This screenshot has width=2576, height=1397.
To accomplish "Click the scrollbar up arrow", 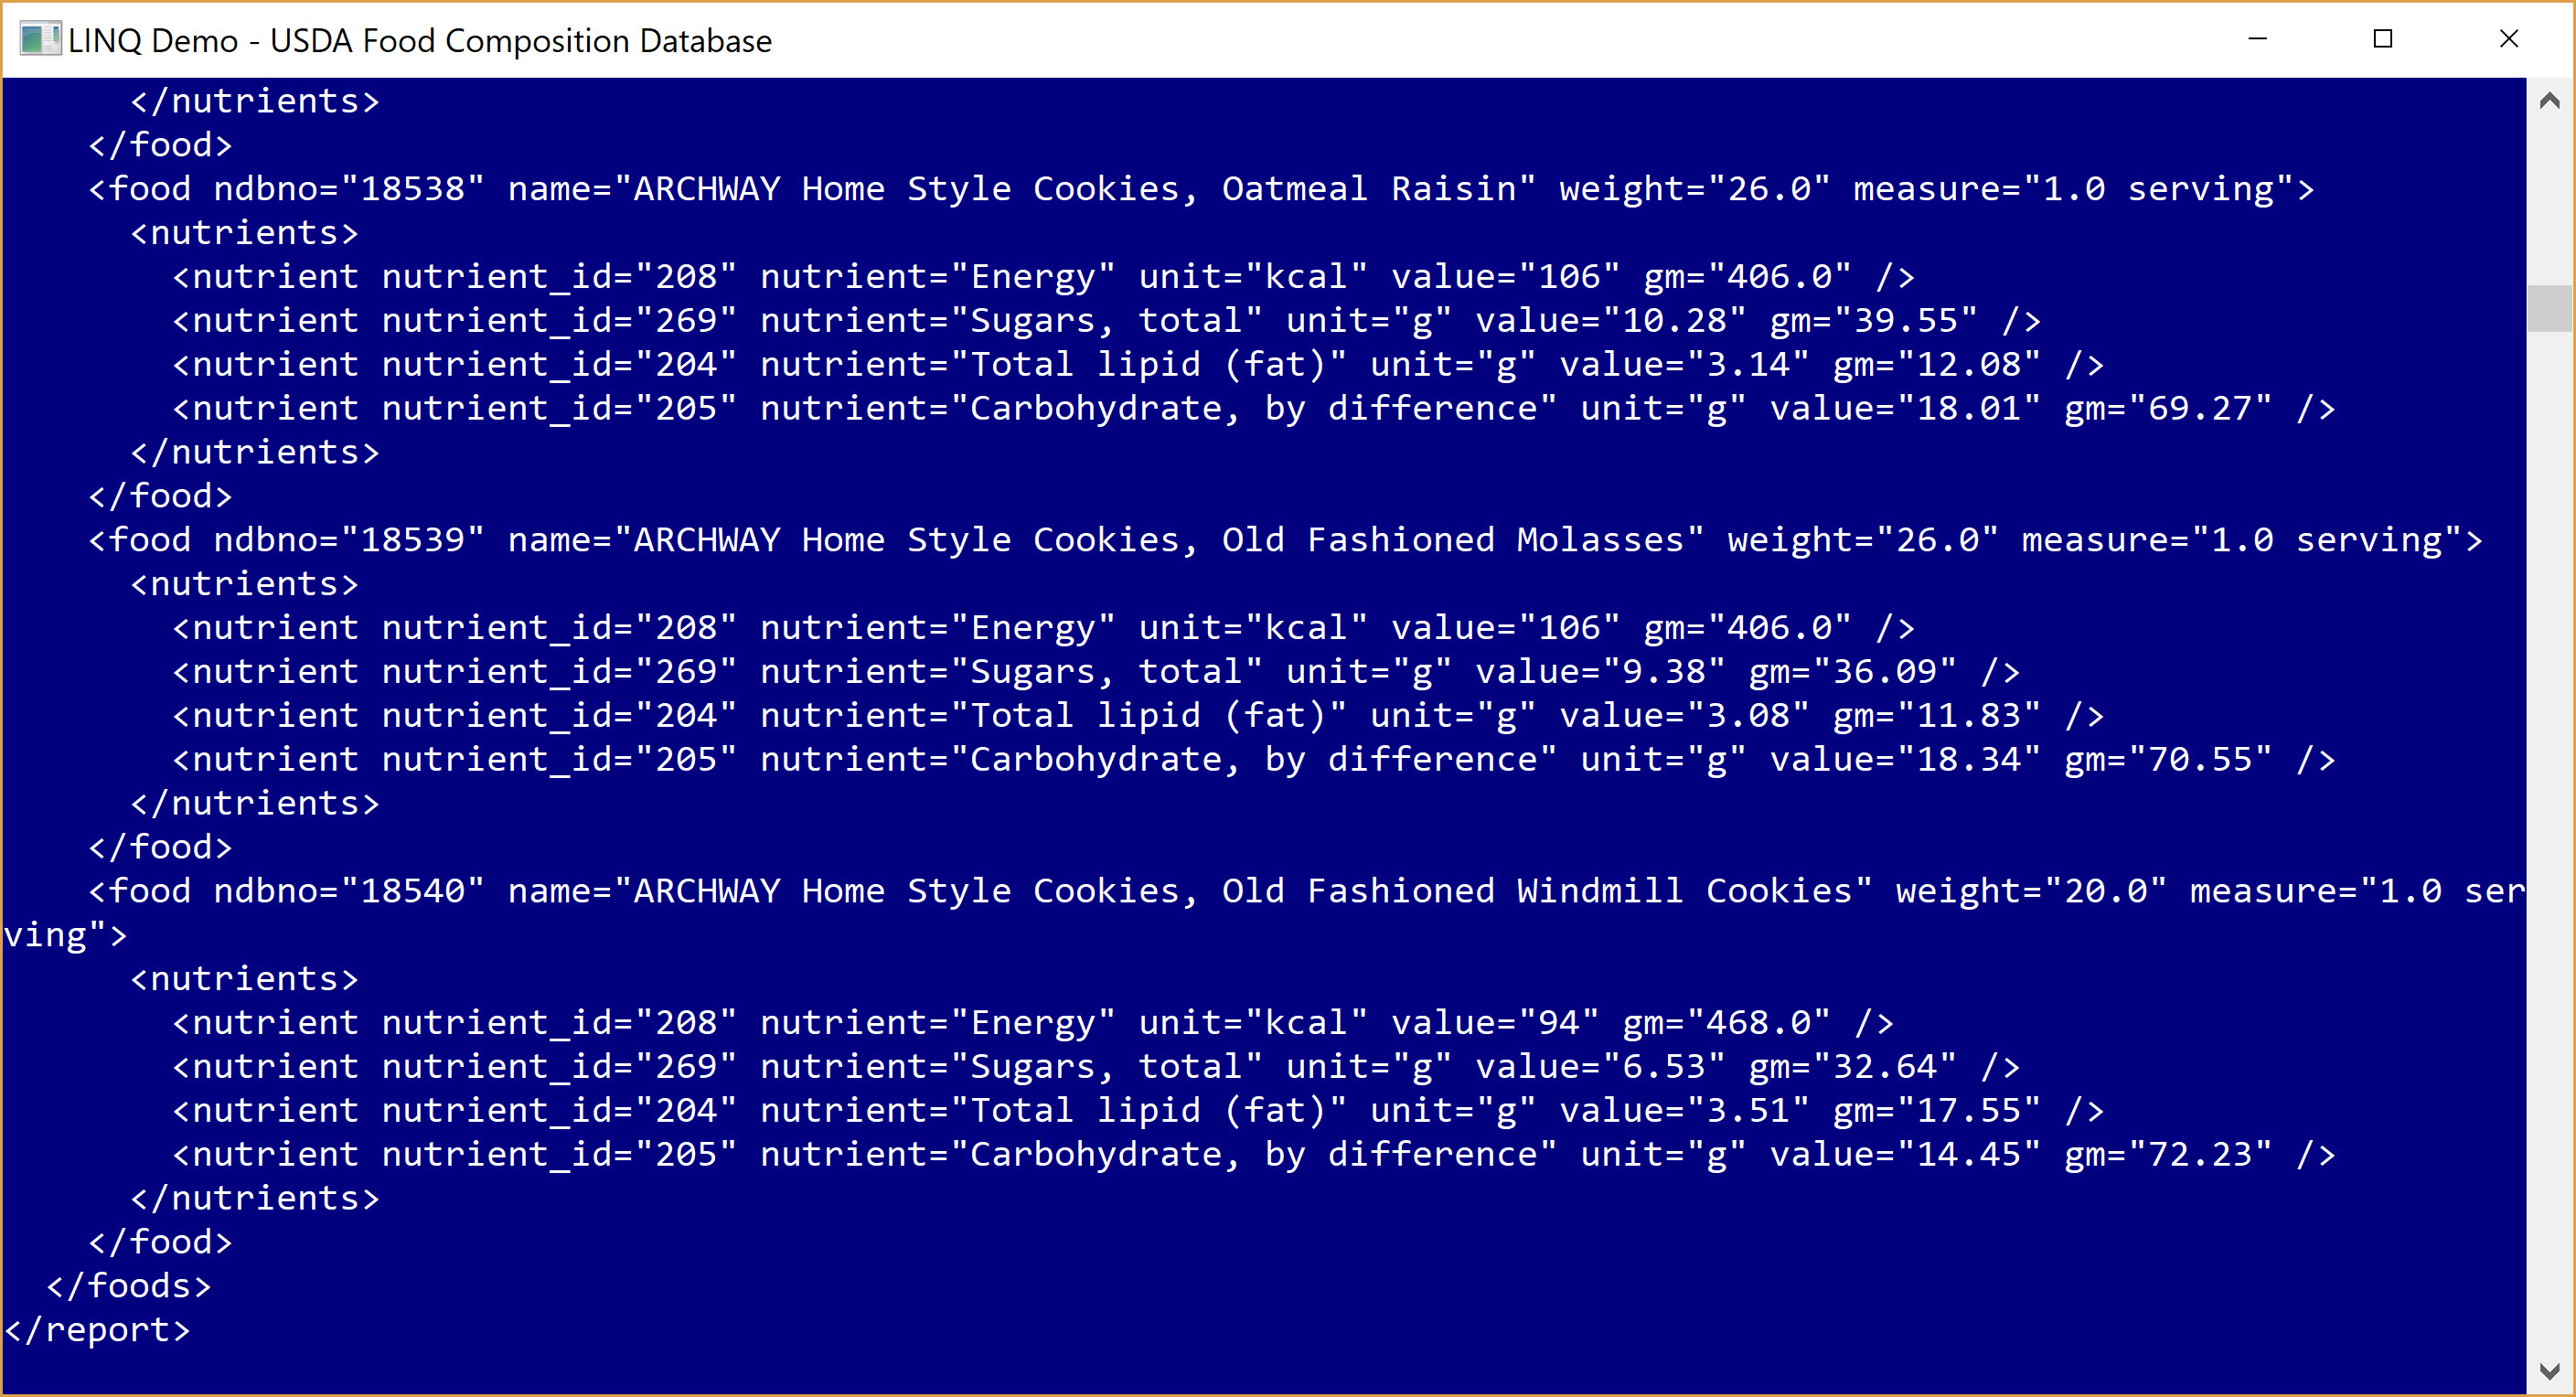I will pyautogui.click(x=2549, y=101).
